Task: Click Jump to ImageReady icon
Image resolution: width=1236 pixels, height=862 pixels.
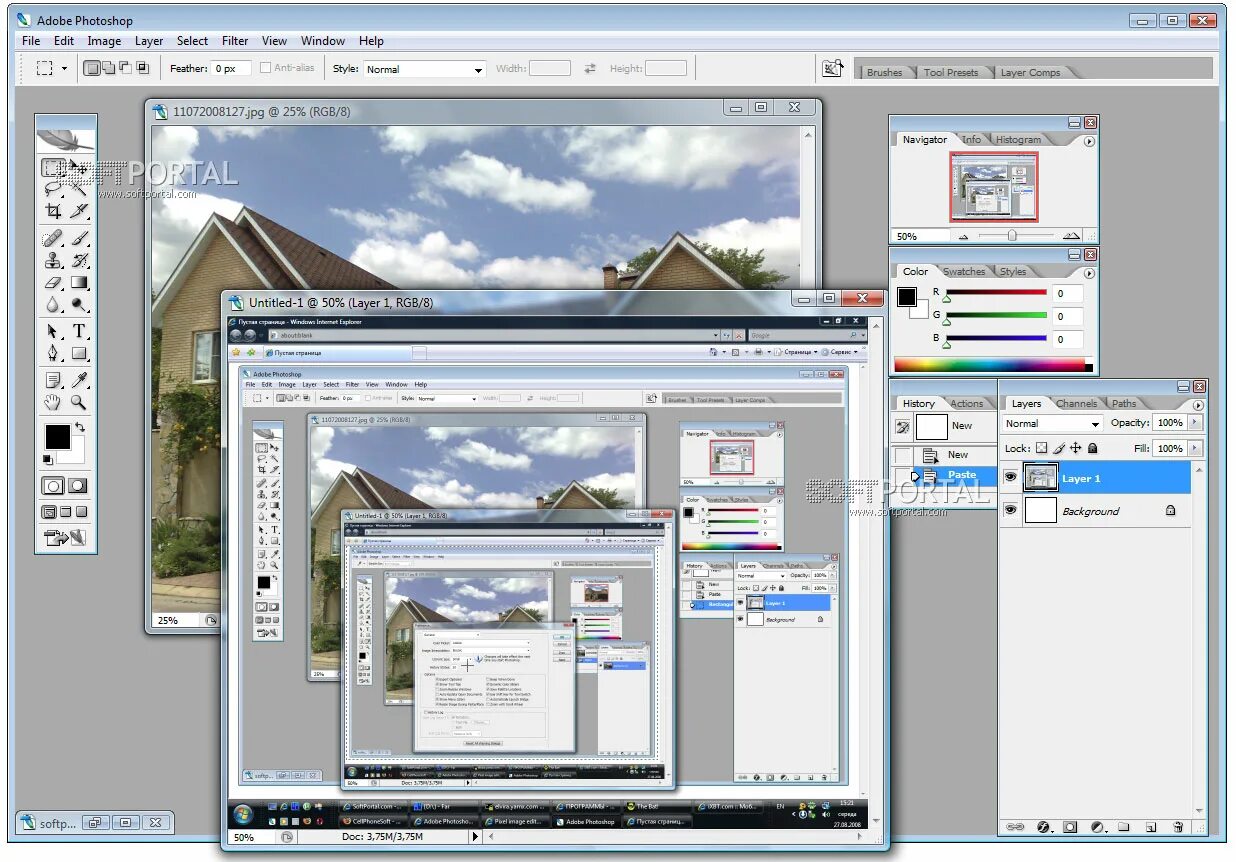Action: [65, 538]
